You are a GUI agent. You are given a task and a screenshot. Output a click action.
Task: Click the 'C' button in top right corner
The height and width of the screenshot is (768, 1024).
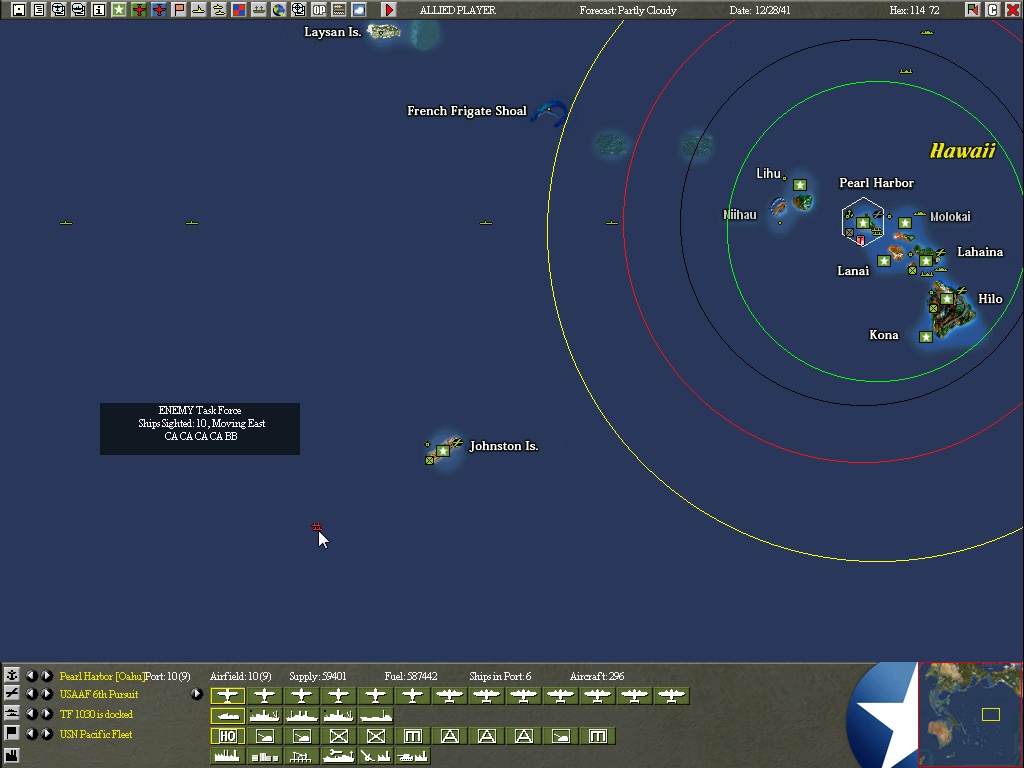tap(993, 10)
